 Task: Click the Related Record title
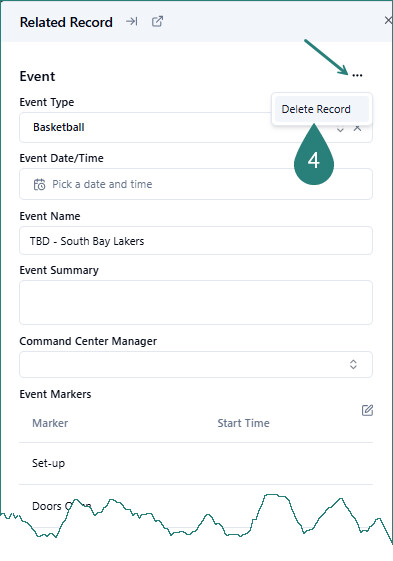(x=66, y=22)
